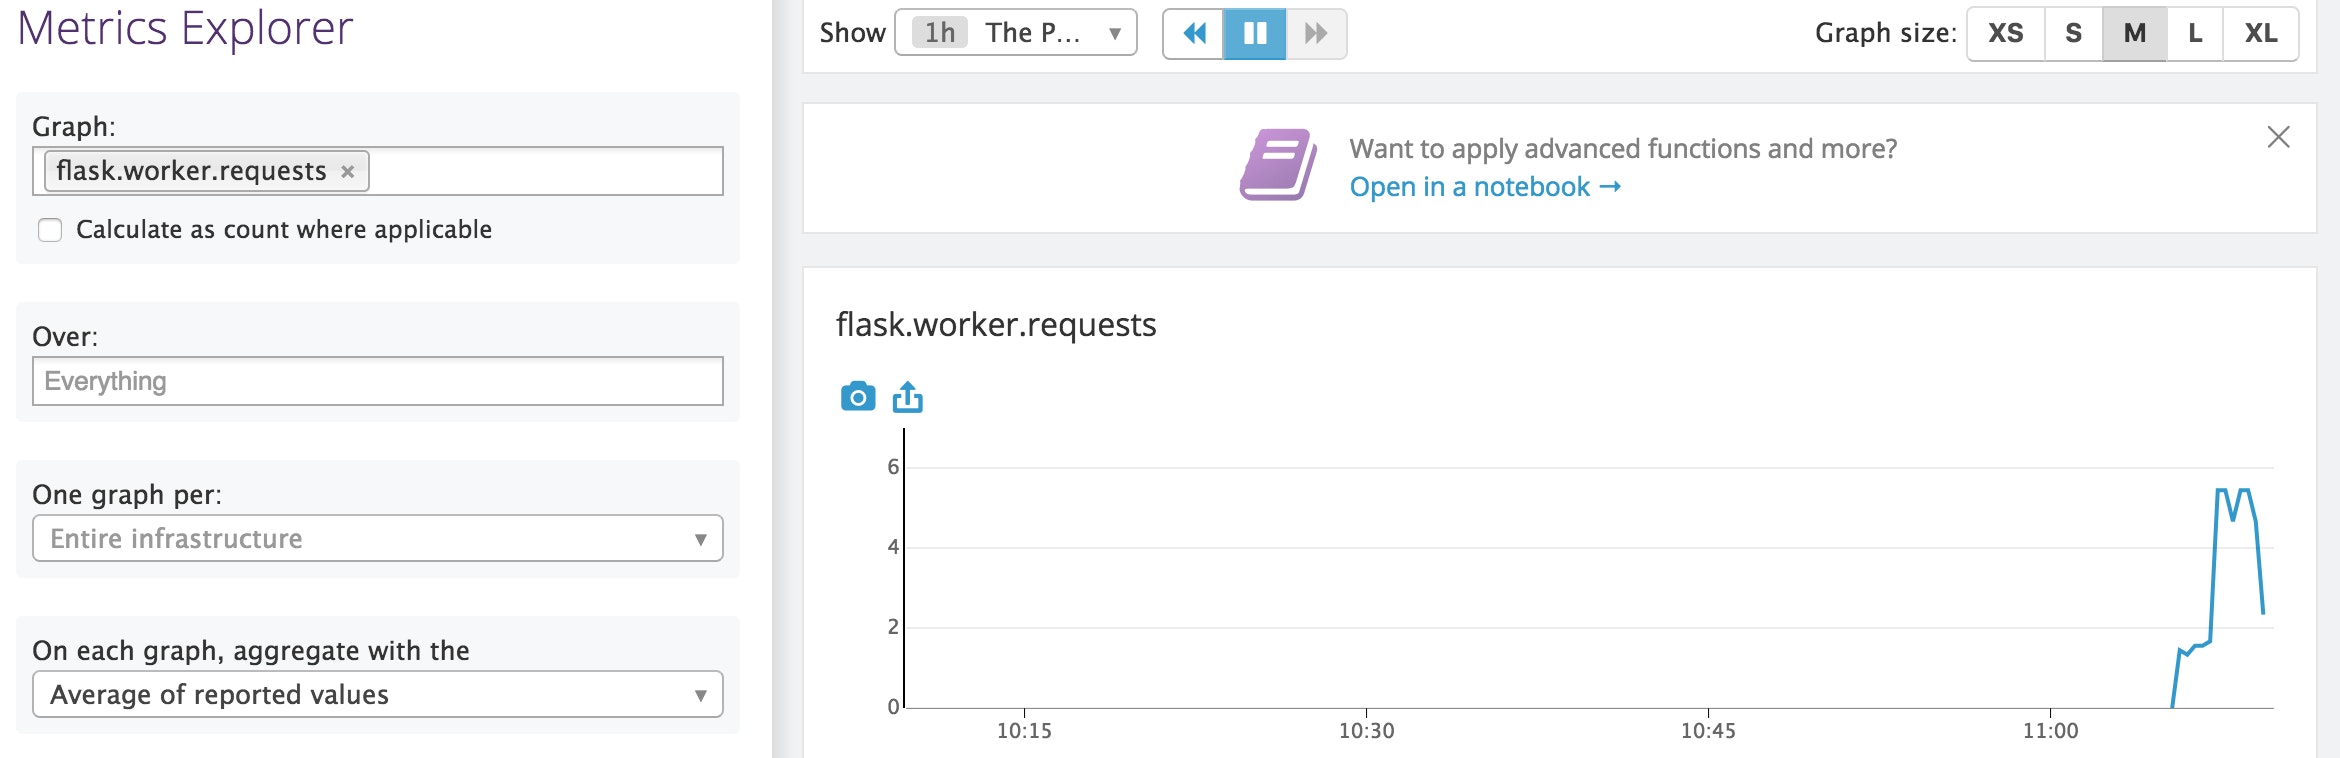Select graph size M
2340x758 pixels.
2135,34
